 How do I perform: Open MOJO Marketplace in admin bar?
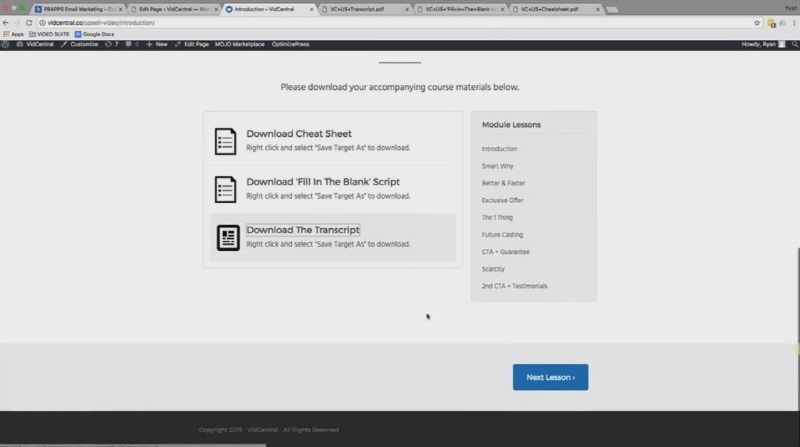(239, 44)
